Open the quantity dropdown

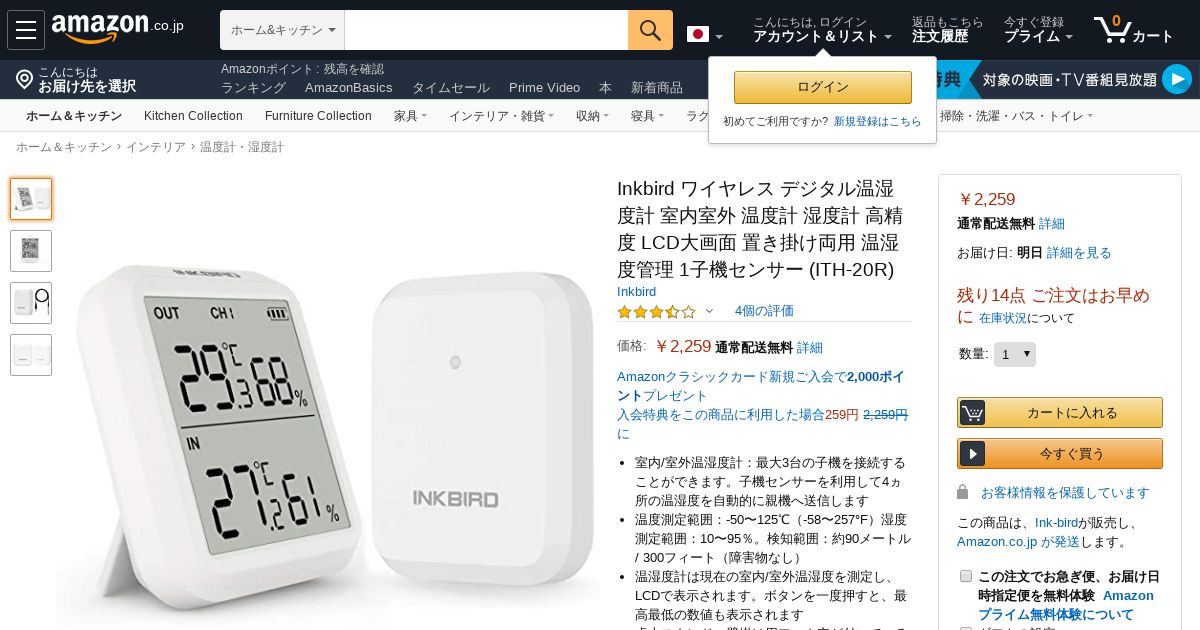coord(1015,354)
